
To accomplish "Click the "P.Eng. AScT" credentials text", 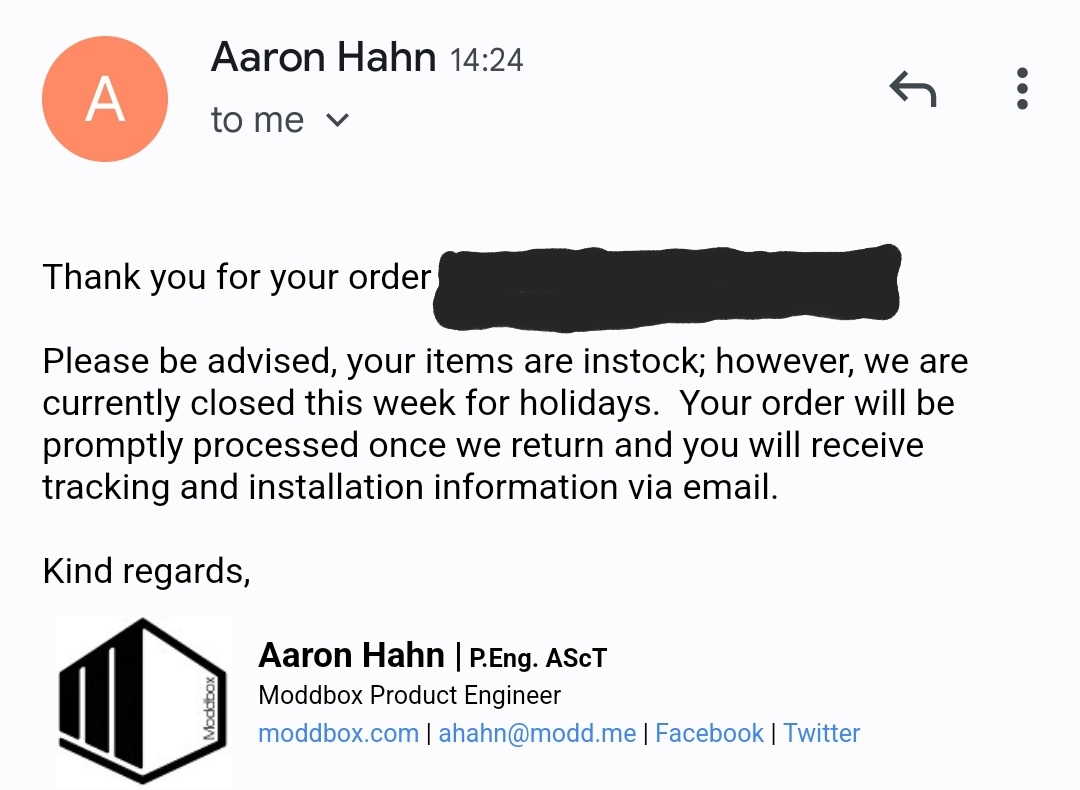I will click(x=538, y=658).
